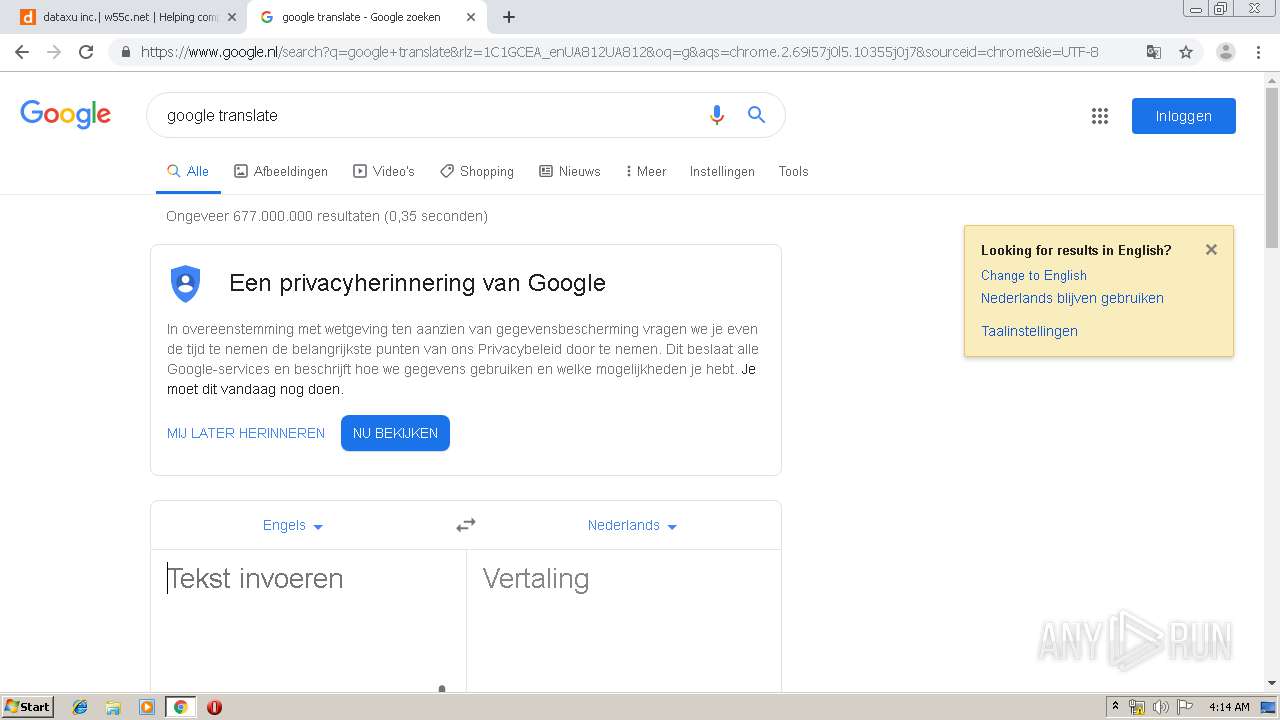1280x720 pixels.
Task: Open the Windows Start button
Action: [27, 706]
